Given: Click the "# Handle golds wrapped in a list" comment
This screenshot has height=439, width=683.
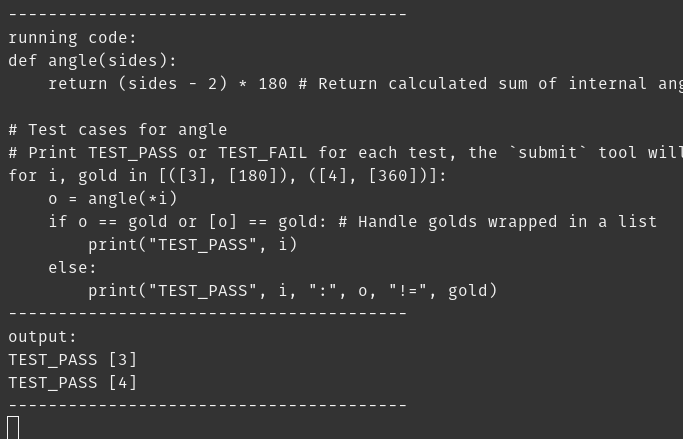Looking at the screenshot, I should coord(497,222).
